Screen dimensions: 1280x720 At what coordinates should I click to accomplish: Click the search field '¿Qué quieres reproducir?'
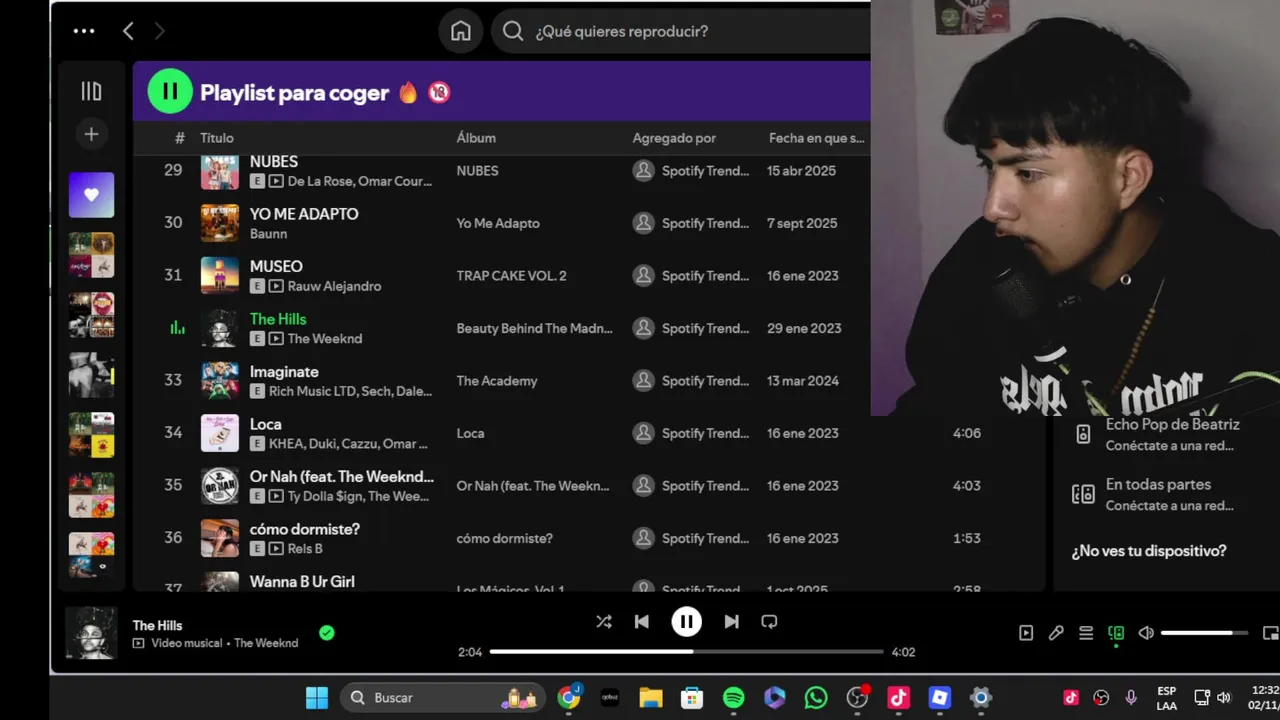tap(680, 31)
